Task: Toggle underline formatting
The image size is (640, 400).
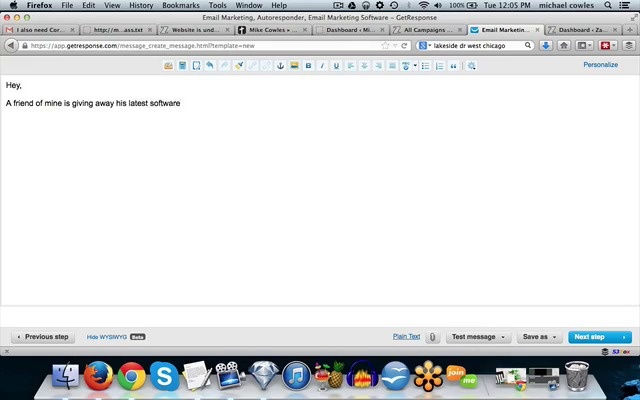Action: (336, 66)
